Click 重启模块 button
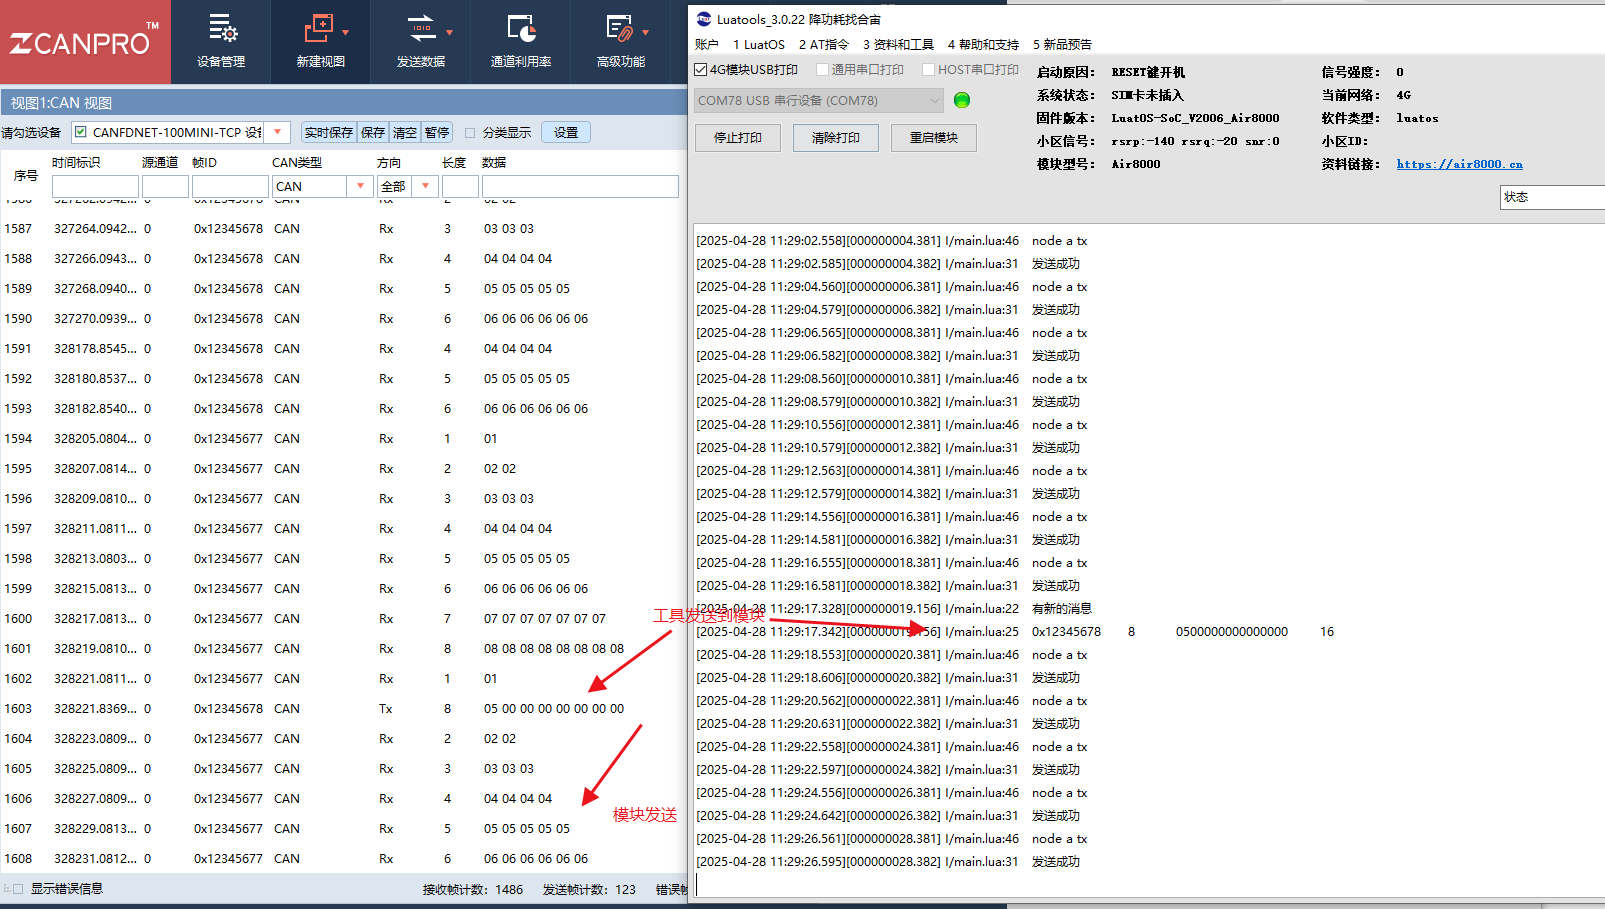The height and width of the screenshot is (909, 1605). tap(933, 138)
